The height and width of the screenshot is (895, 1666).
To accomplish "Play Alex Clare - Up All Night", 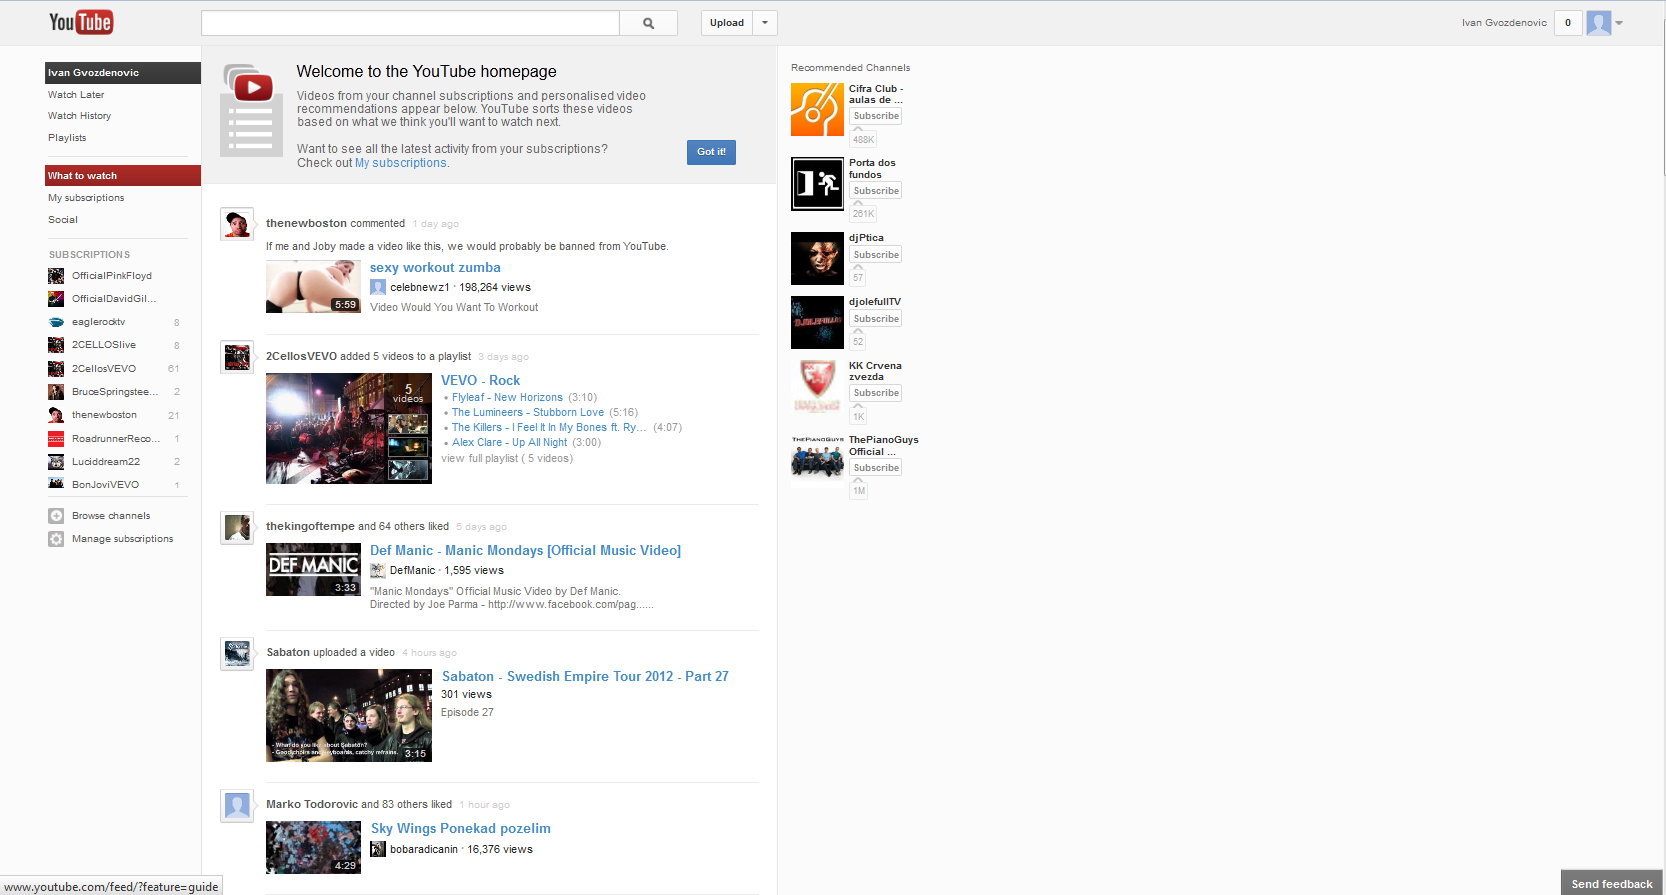I will click(509, 443).
